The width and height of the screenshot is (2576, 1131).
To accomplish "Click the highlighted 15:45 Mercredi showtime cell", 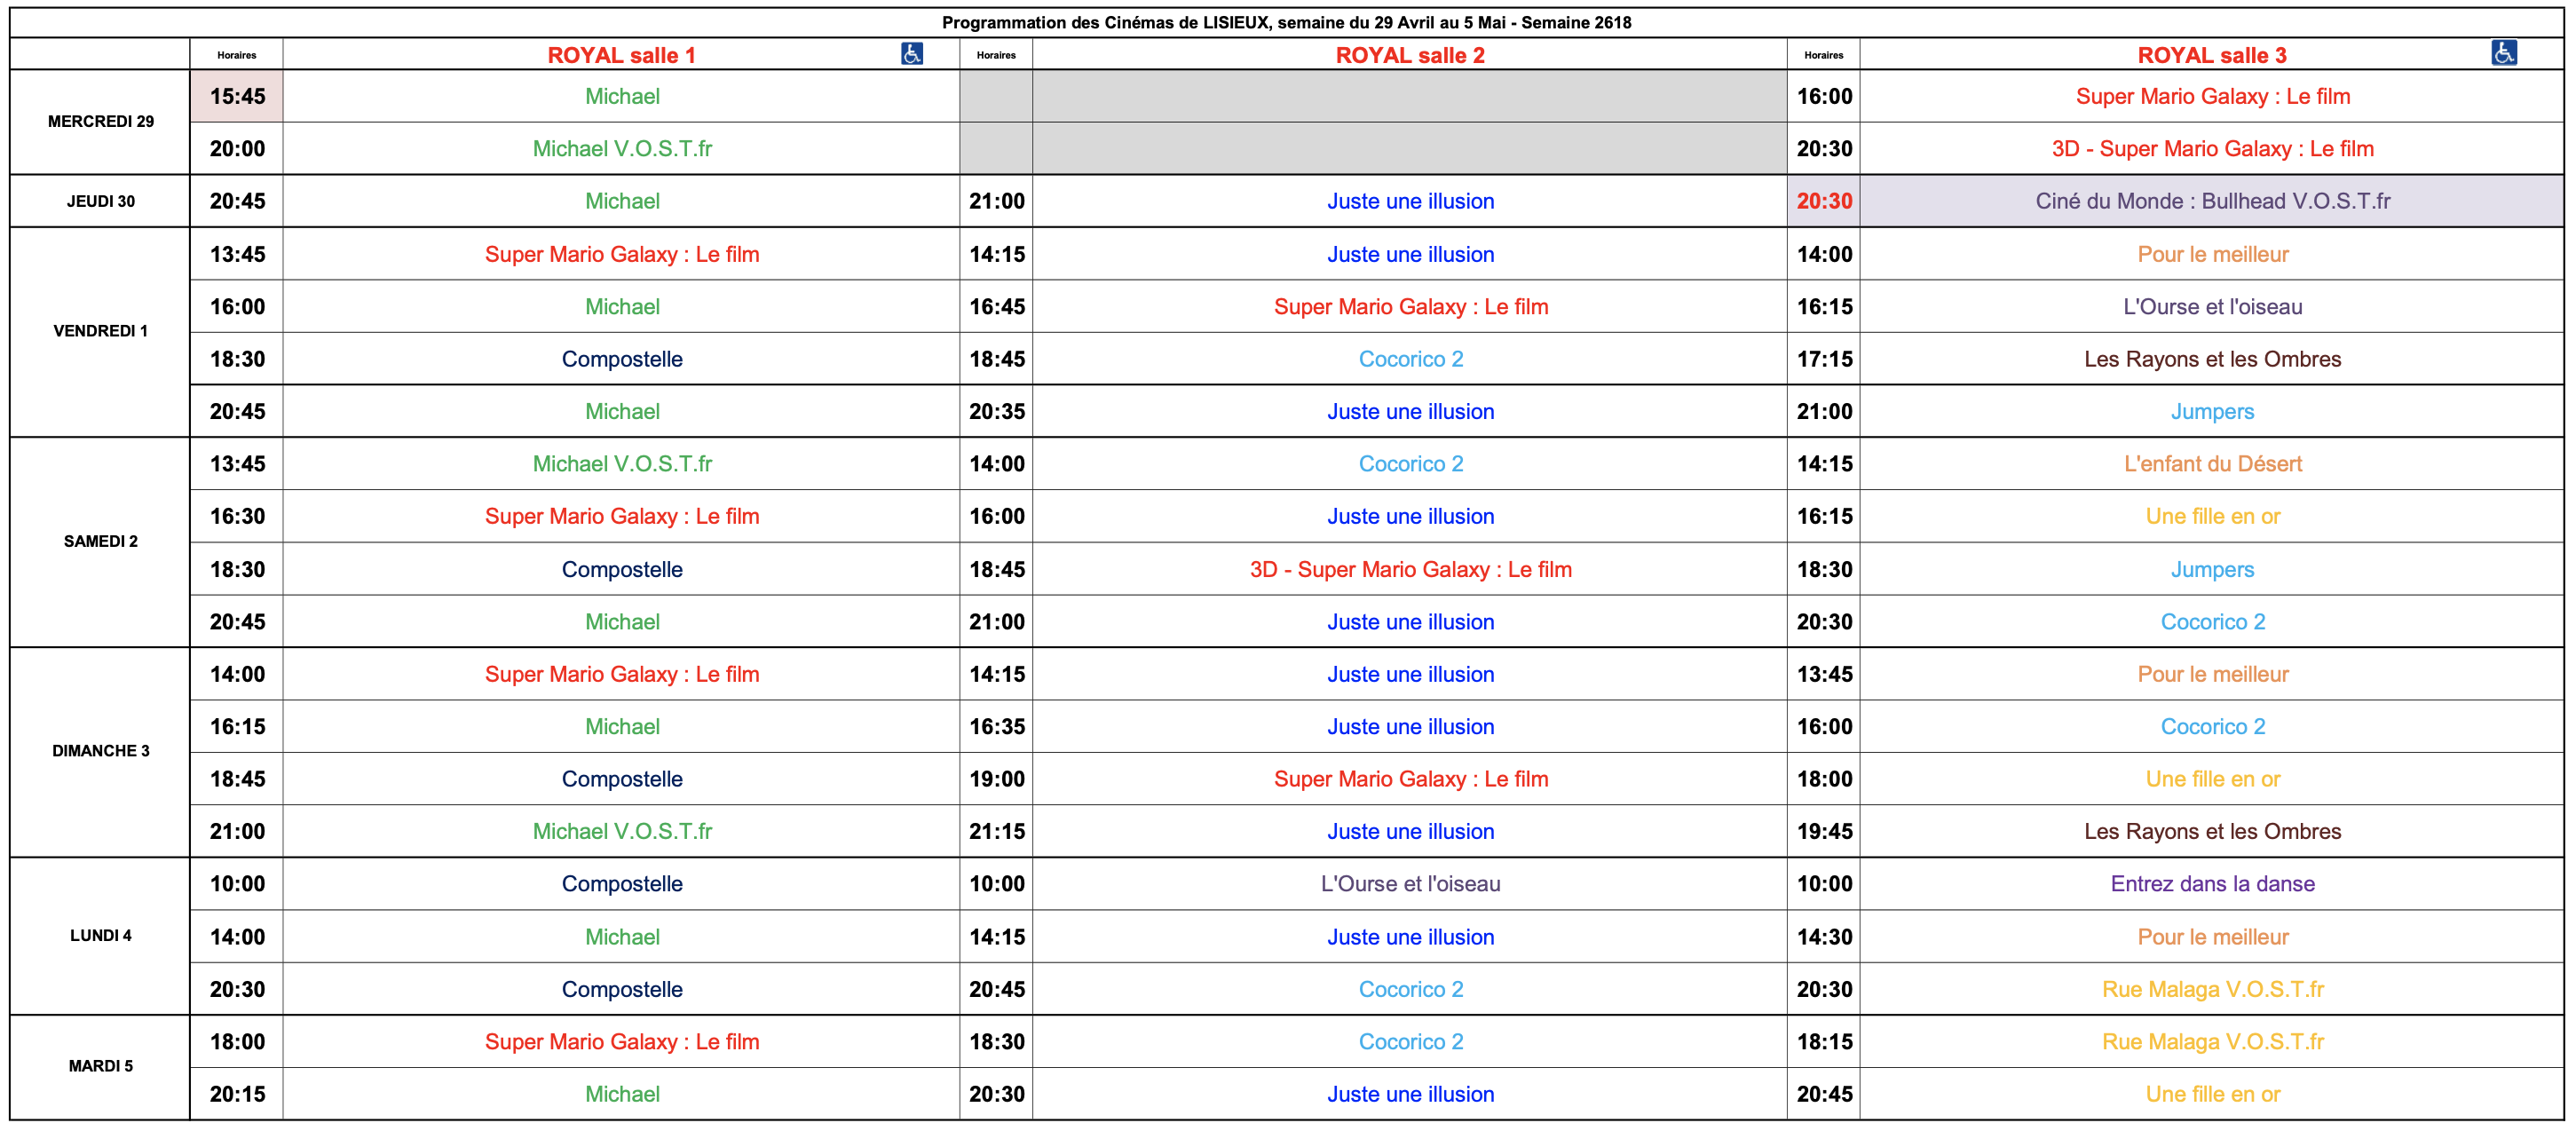I will 237,97.
